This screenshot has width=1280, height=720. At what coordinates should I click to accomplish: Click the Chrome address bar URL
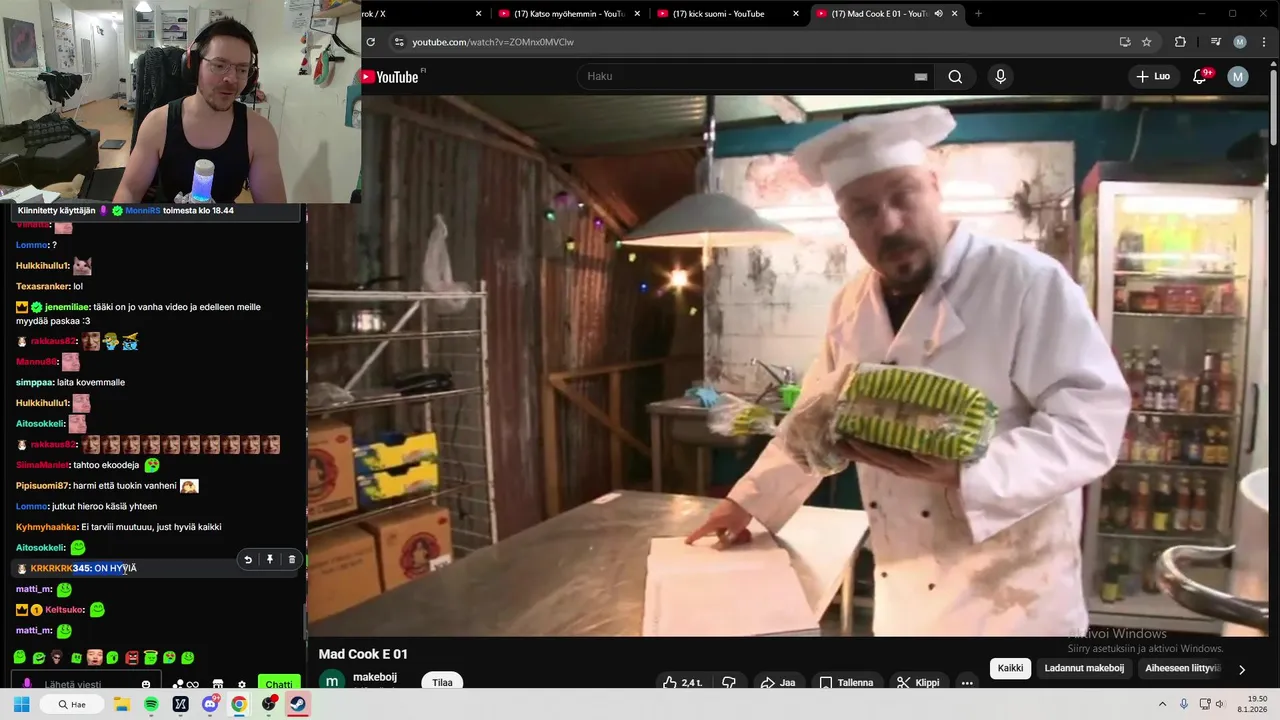(x=493, y=42)
